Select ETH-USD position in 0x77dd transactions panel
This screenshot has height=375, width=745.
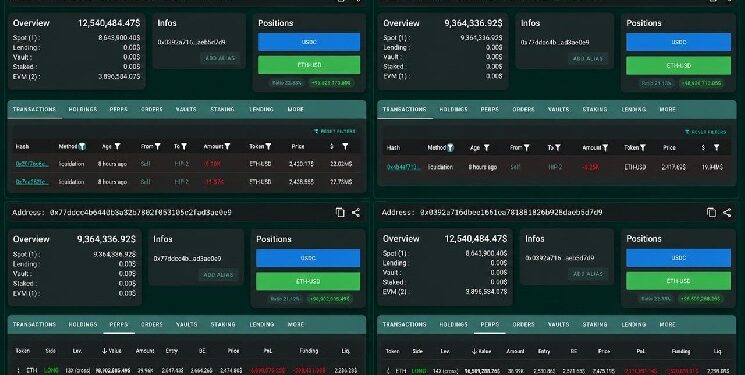coord(678,66)
